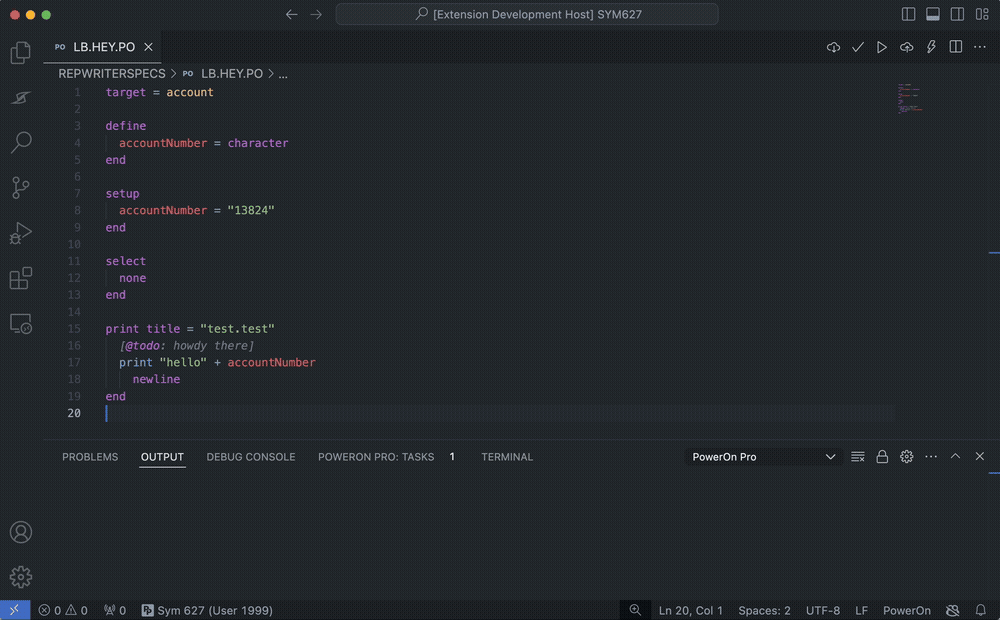This screenshot has height=620, width=1000.
Task: Toggle the primary sidebar layout button
Action: (908, 15)
